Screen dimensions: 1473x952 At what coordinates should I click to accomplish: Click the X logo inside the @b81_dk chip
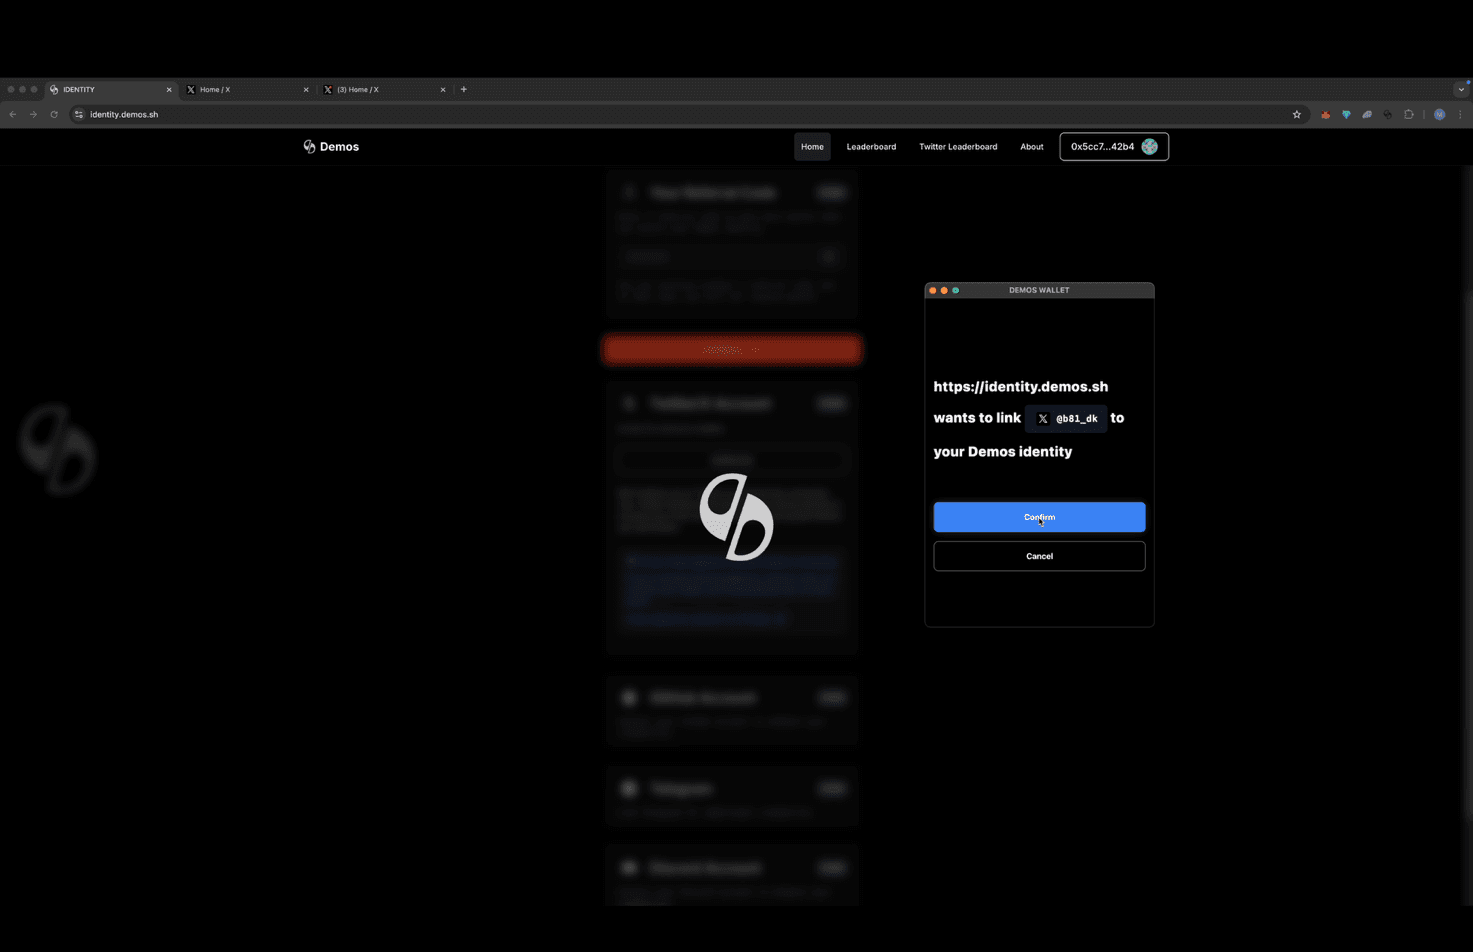tap(1042, 418)
